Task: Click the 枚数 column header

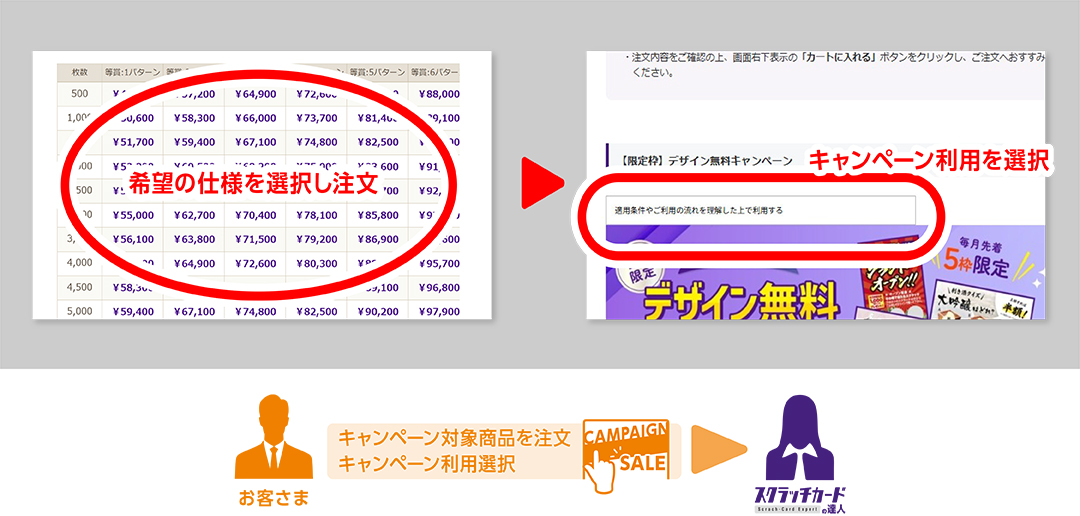Action: pos(79,72)
